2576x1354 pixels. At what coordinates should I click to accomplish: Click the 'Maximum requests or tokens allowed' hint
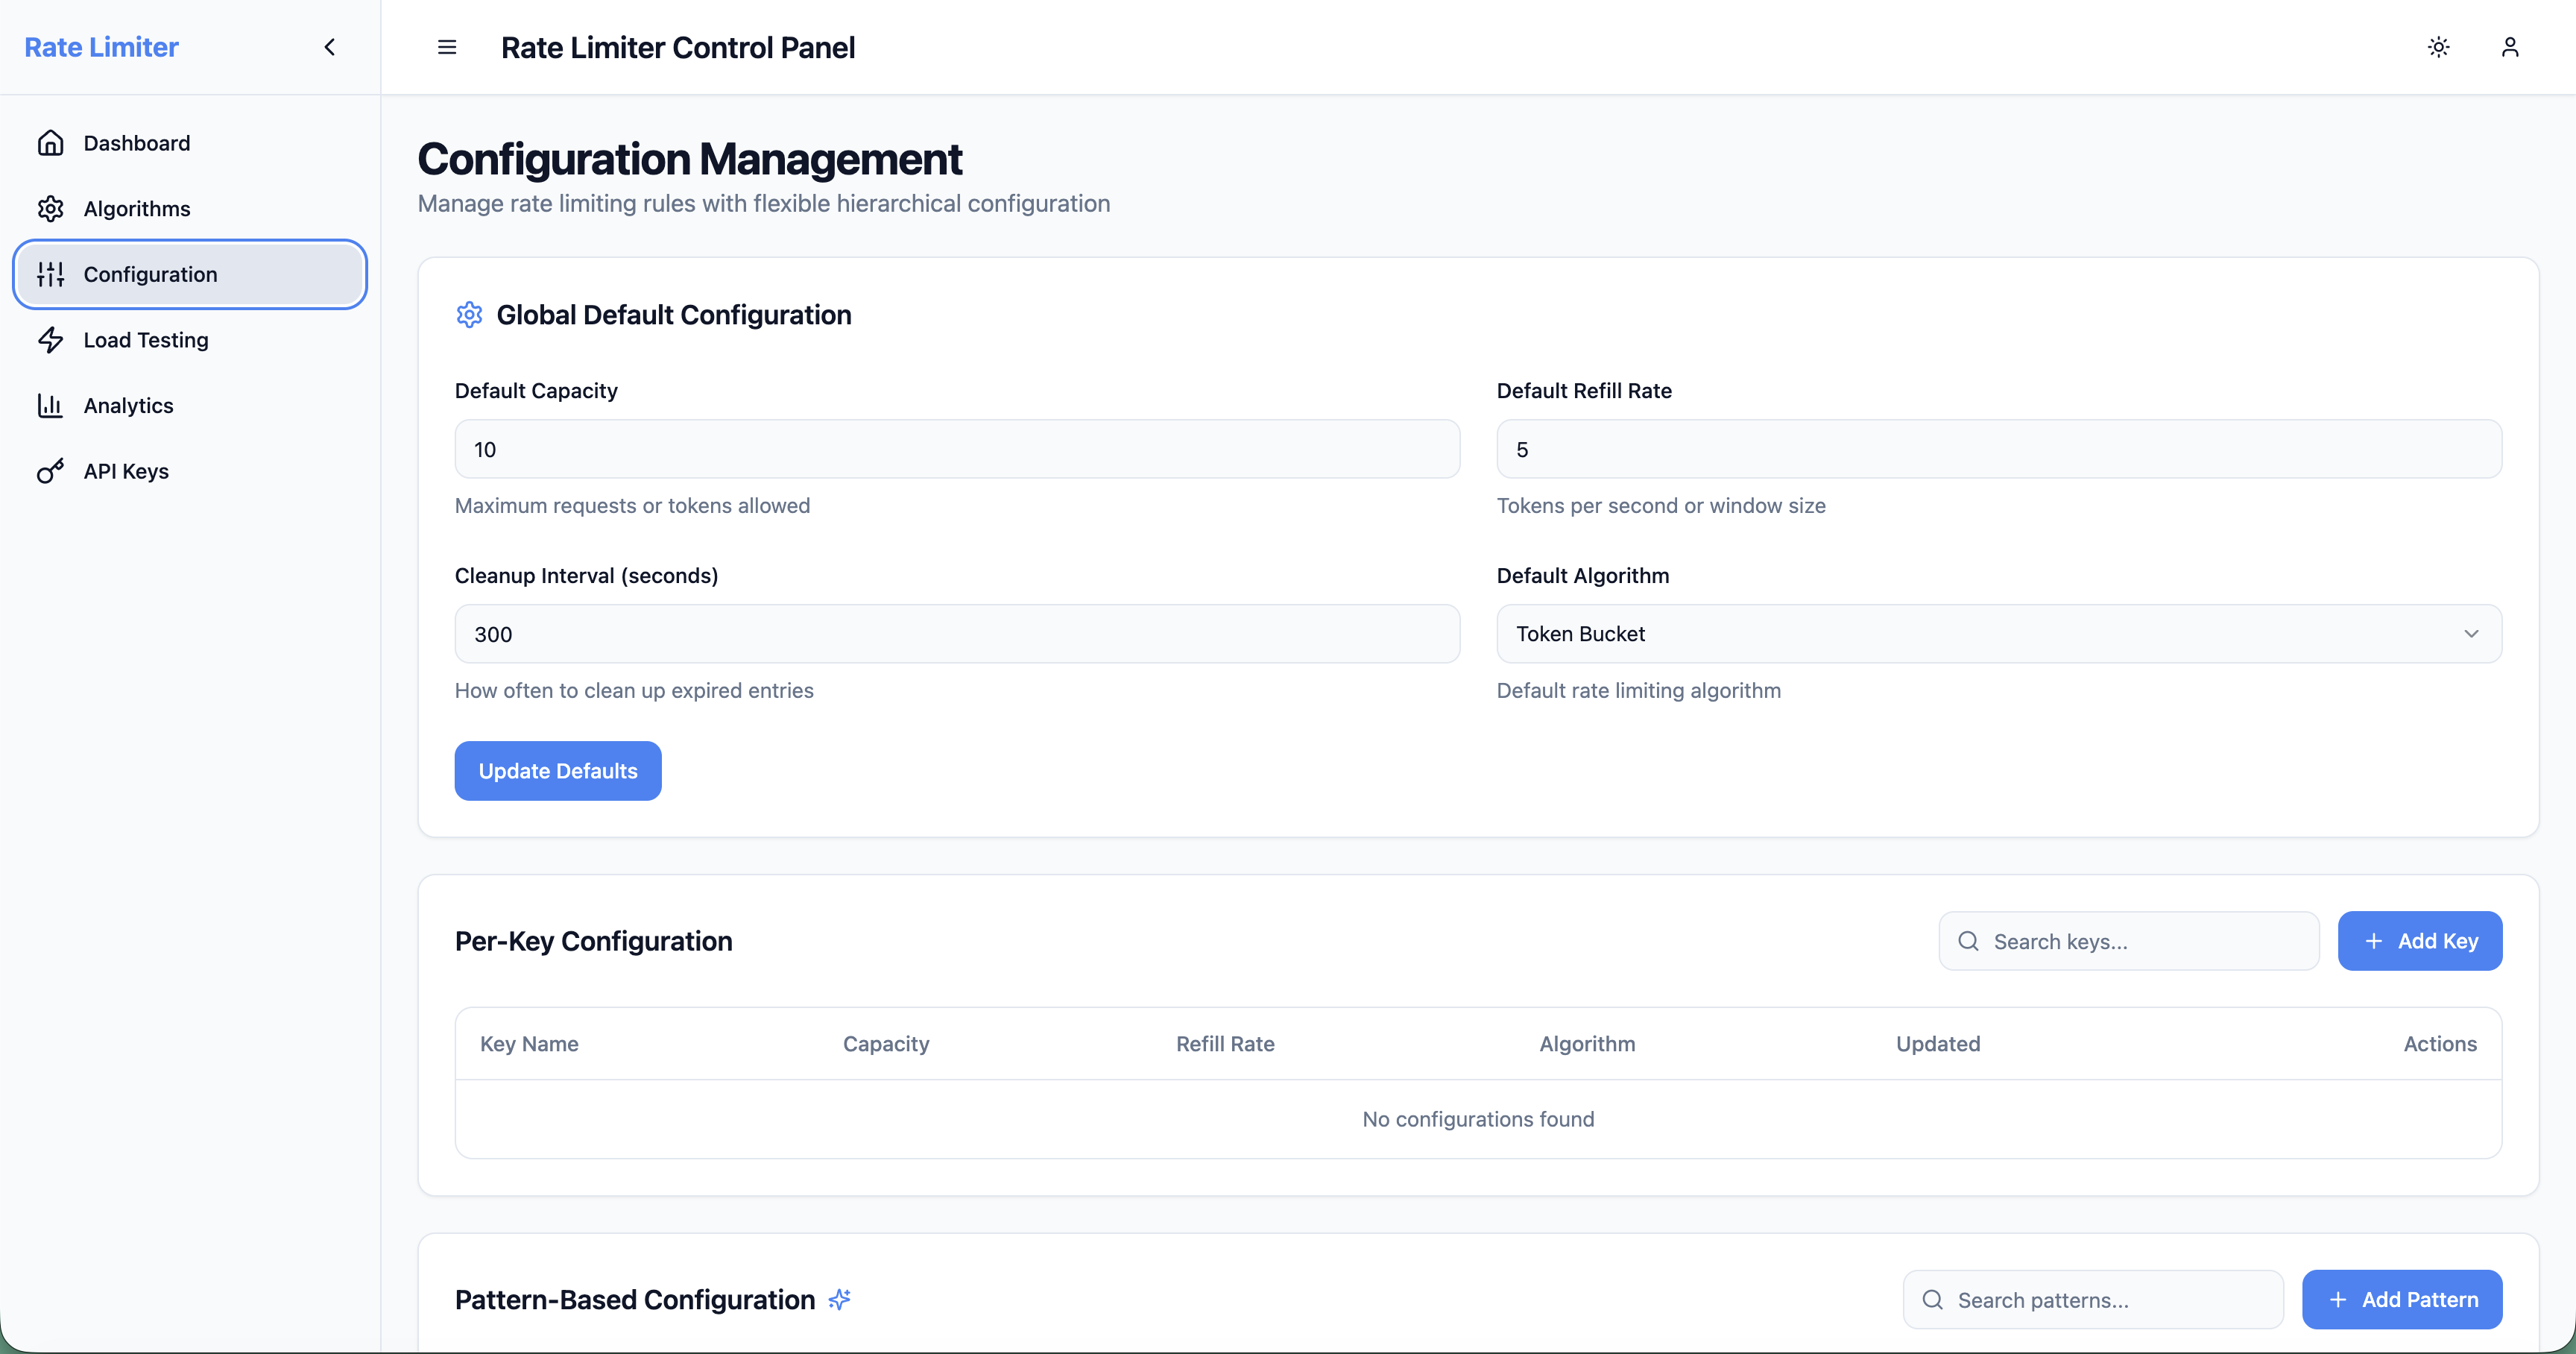(x=632, y=506)
